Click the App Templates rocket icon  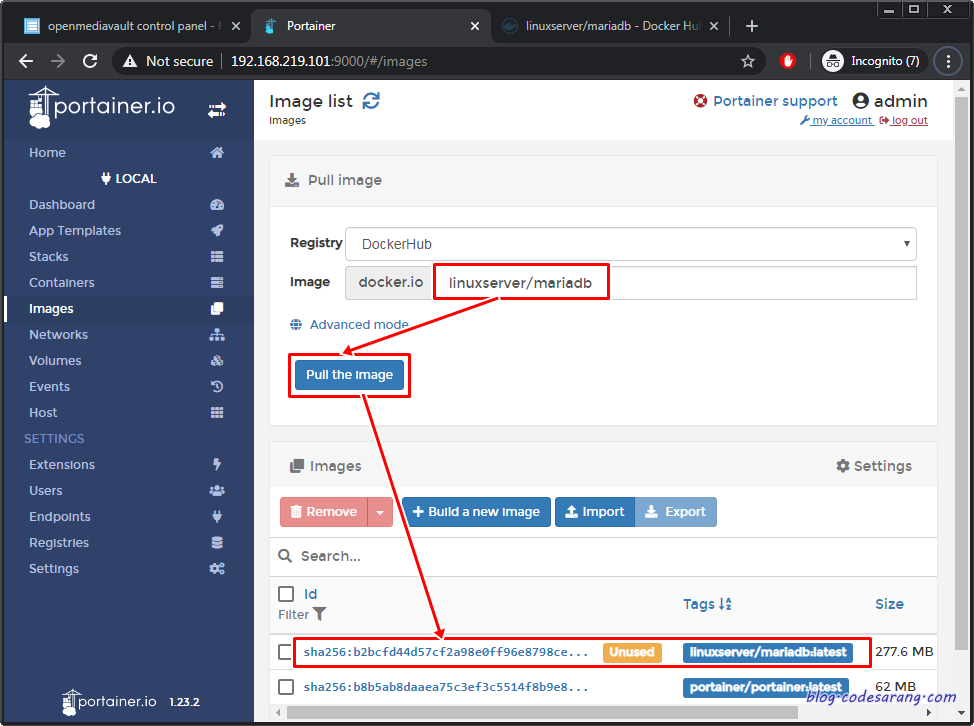tap(217, 230)
